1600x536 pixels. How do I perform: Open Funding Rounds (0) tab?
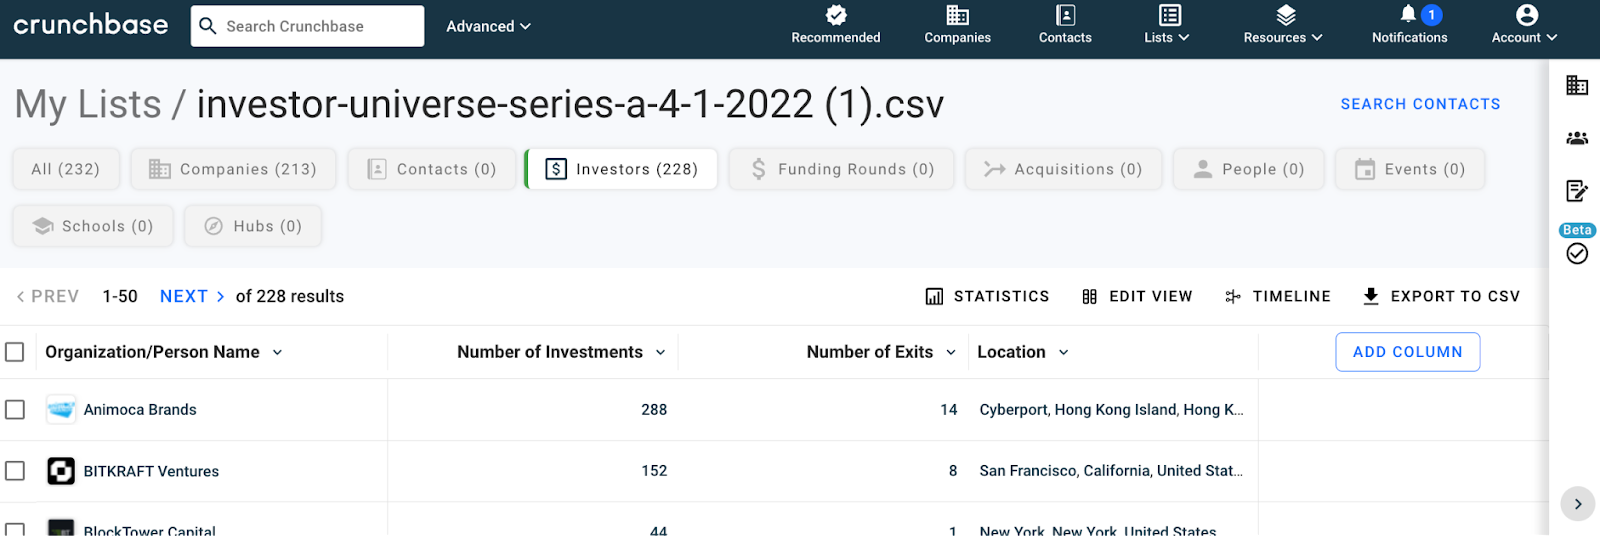tap(841, 169)
